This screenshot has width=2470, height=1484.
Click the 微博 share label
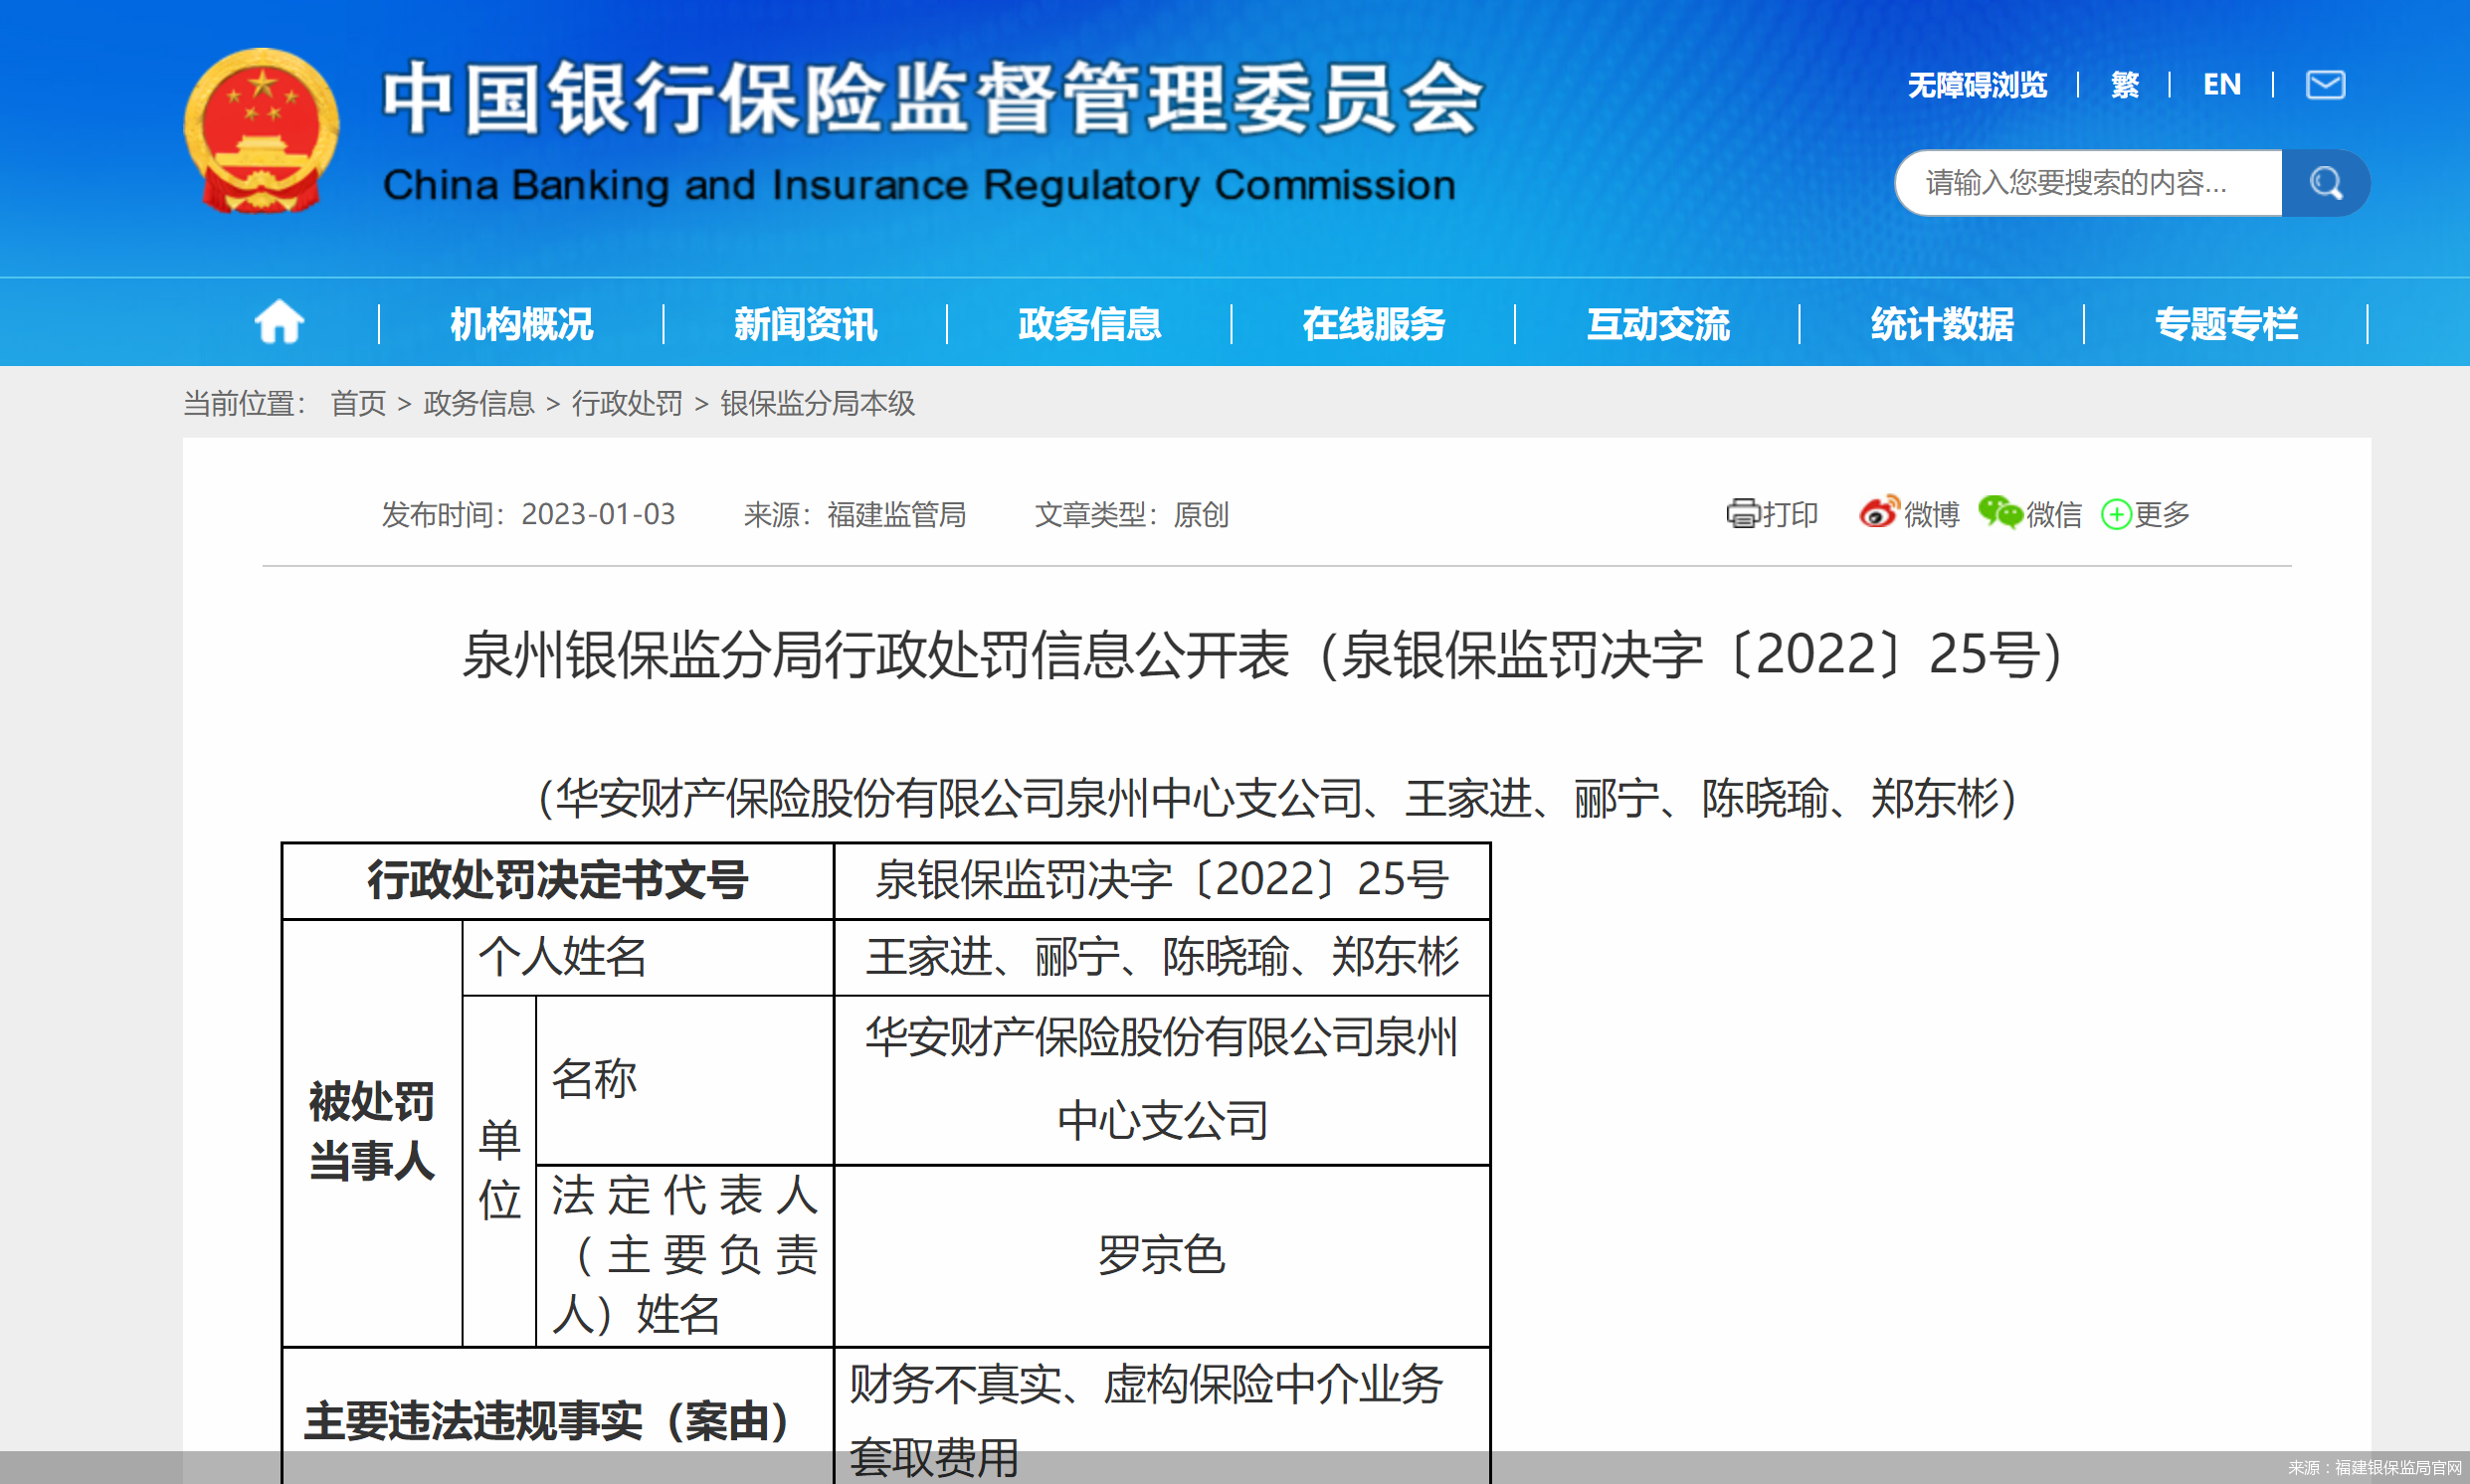(1931, 514)
